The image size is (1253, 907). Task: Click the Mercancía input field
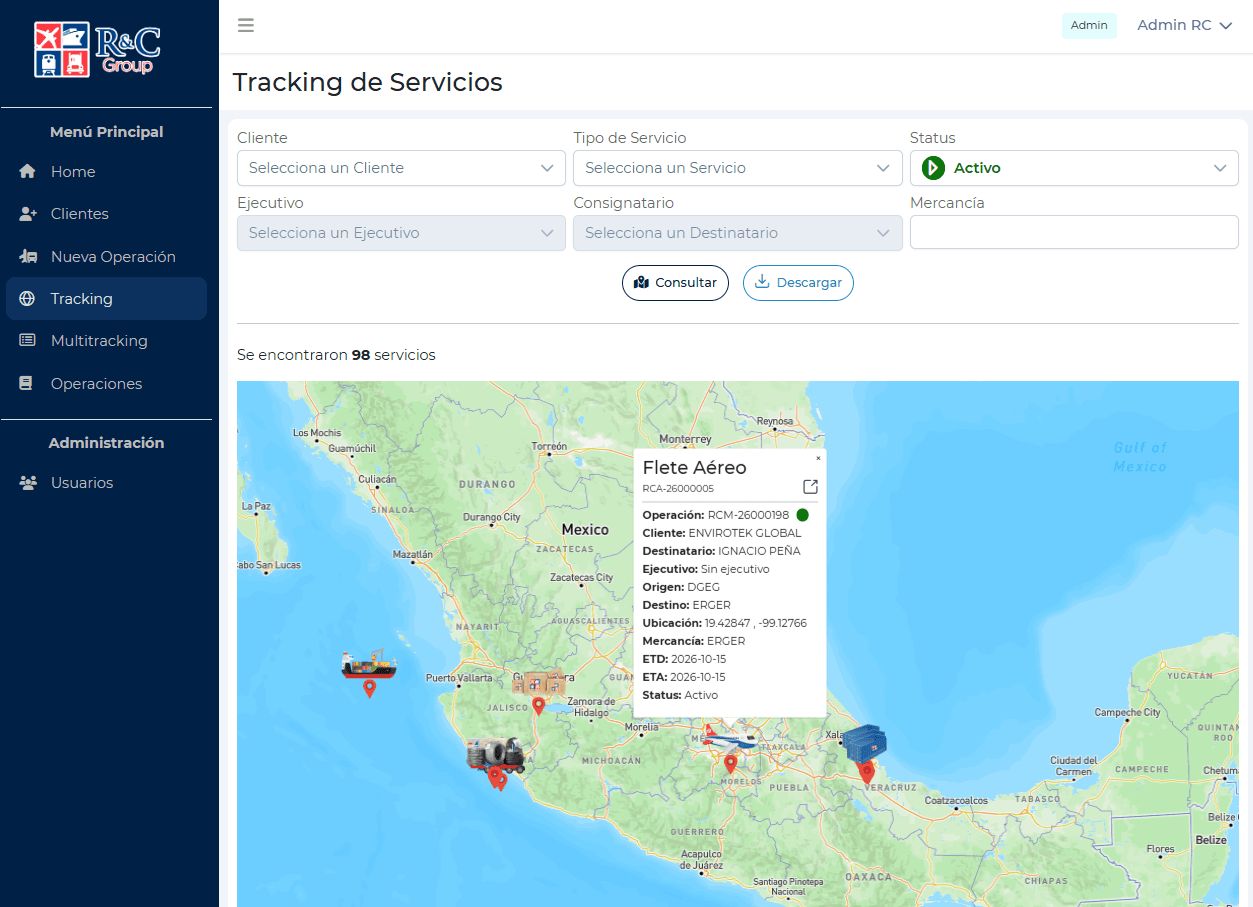coord(1074,233)
